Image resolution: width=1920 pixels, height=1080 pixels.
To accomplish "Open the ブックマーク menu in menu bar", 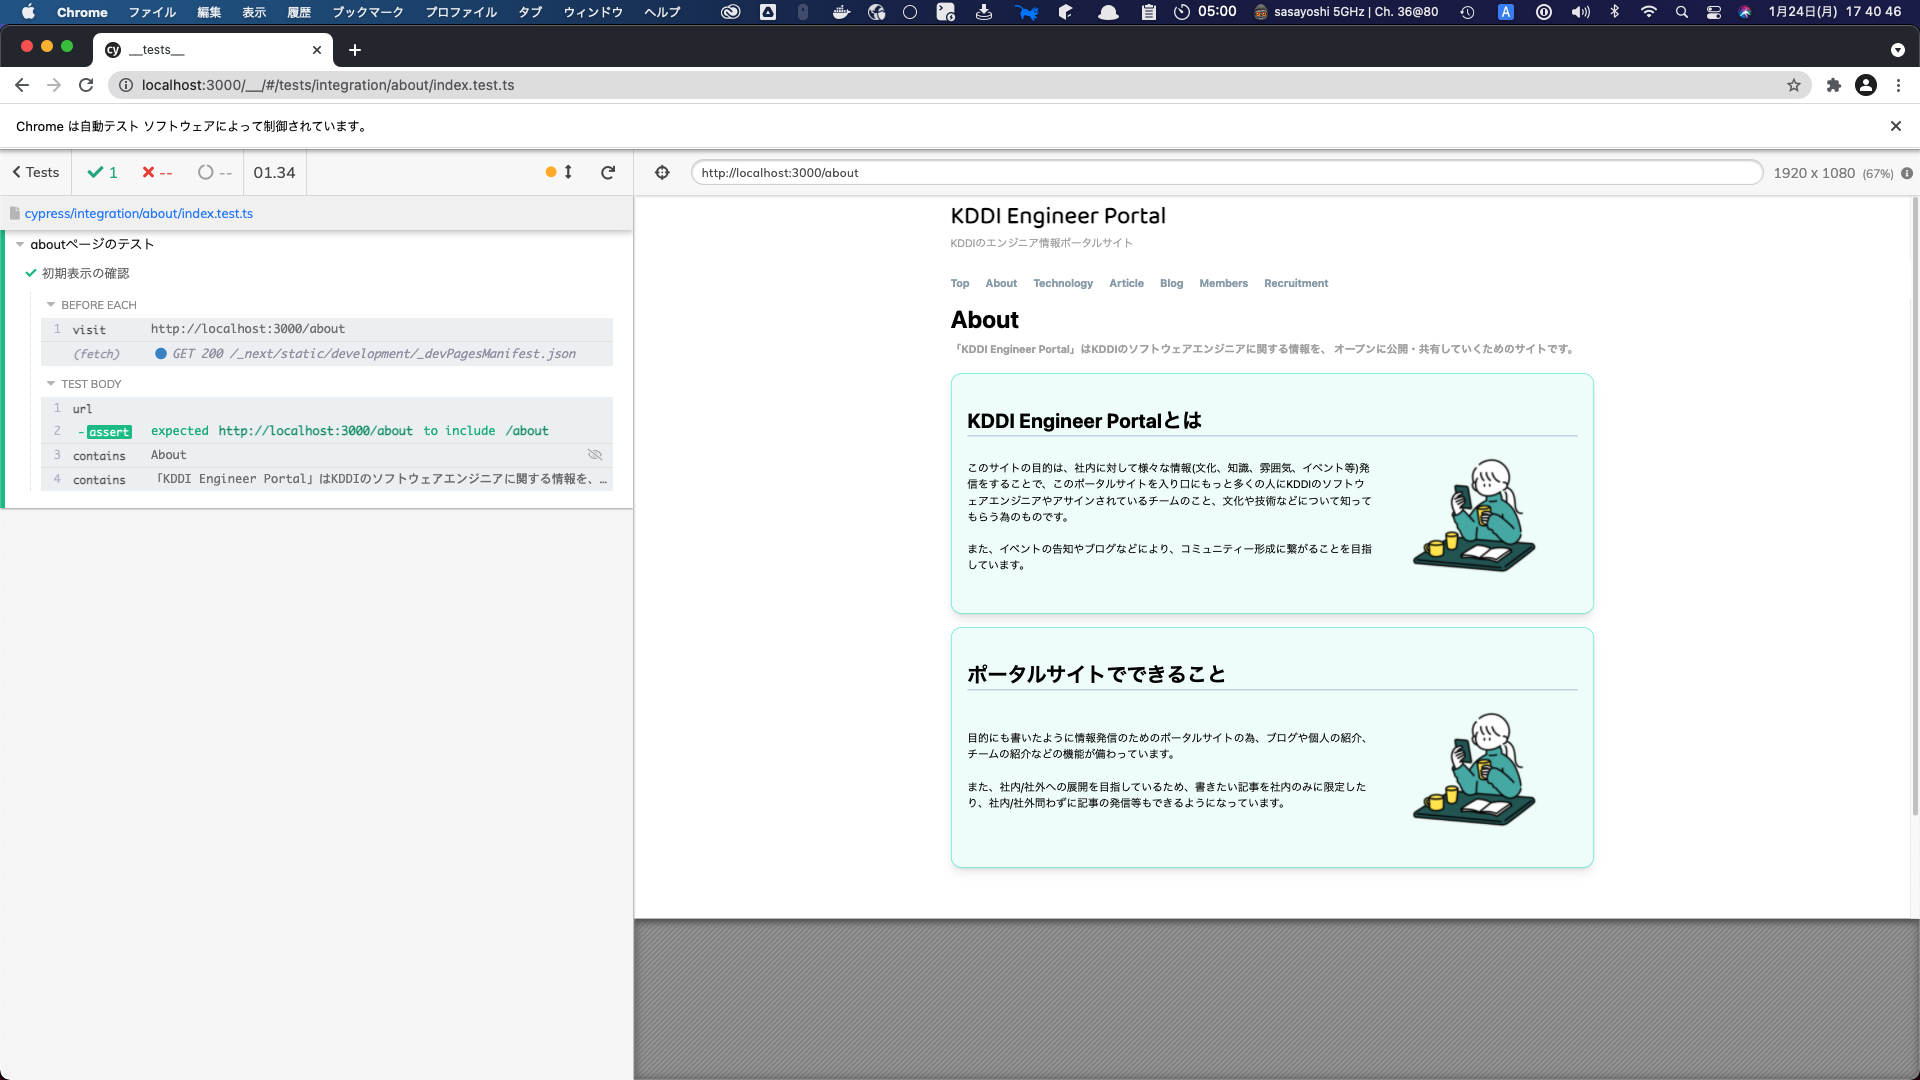I will tap(367, 12).
